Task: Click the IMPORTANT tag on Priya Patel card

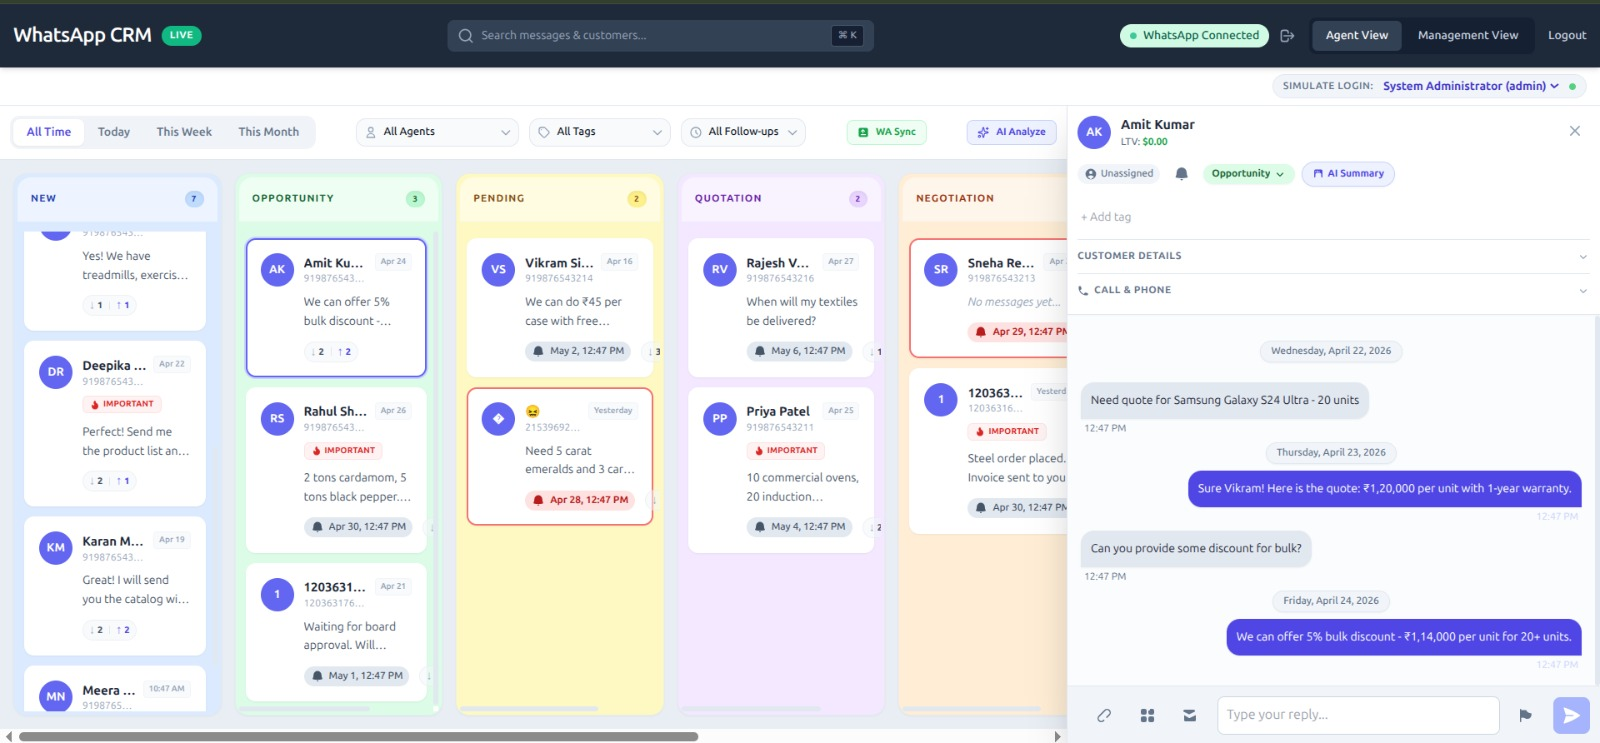Action: (786, 451)
